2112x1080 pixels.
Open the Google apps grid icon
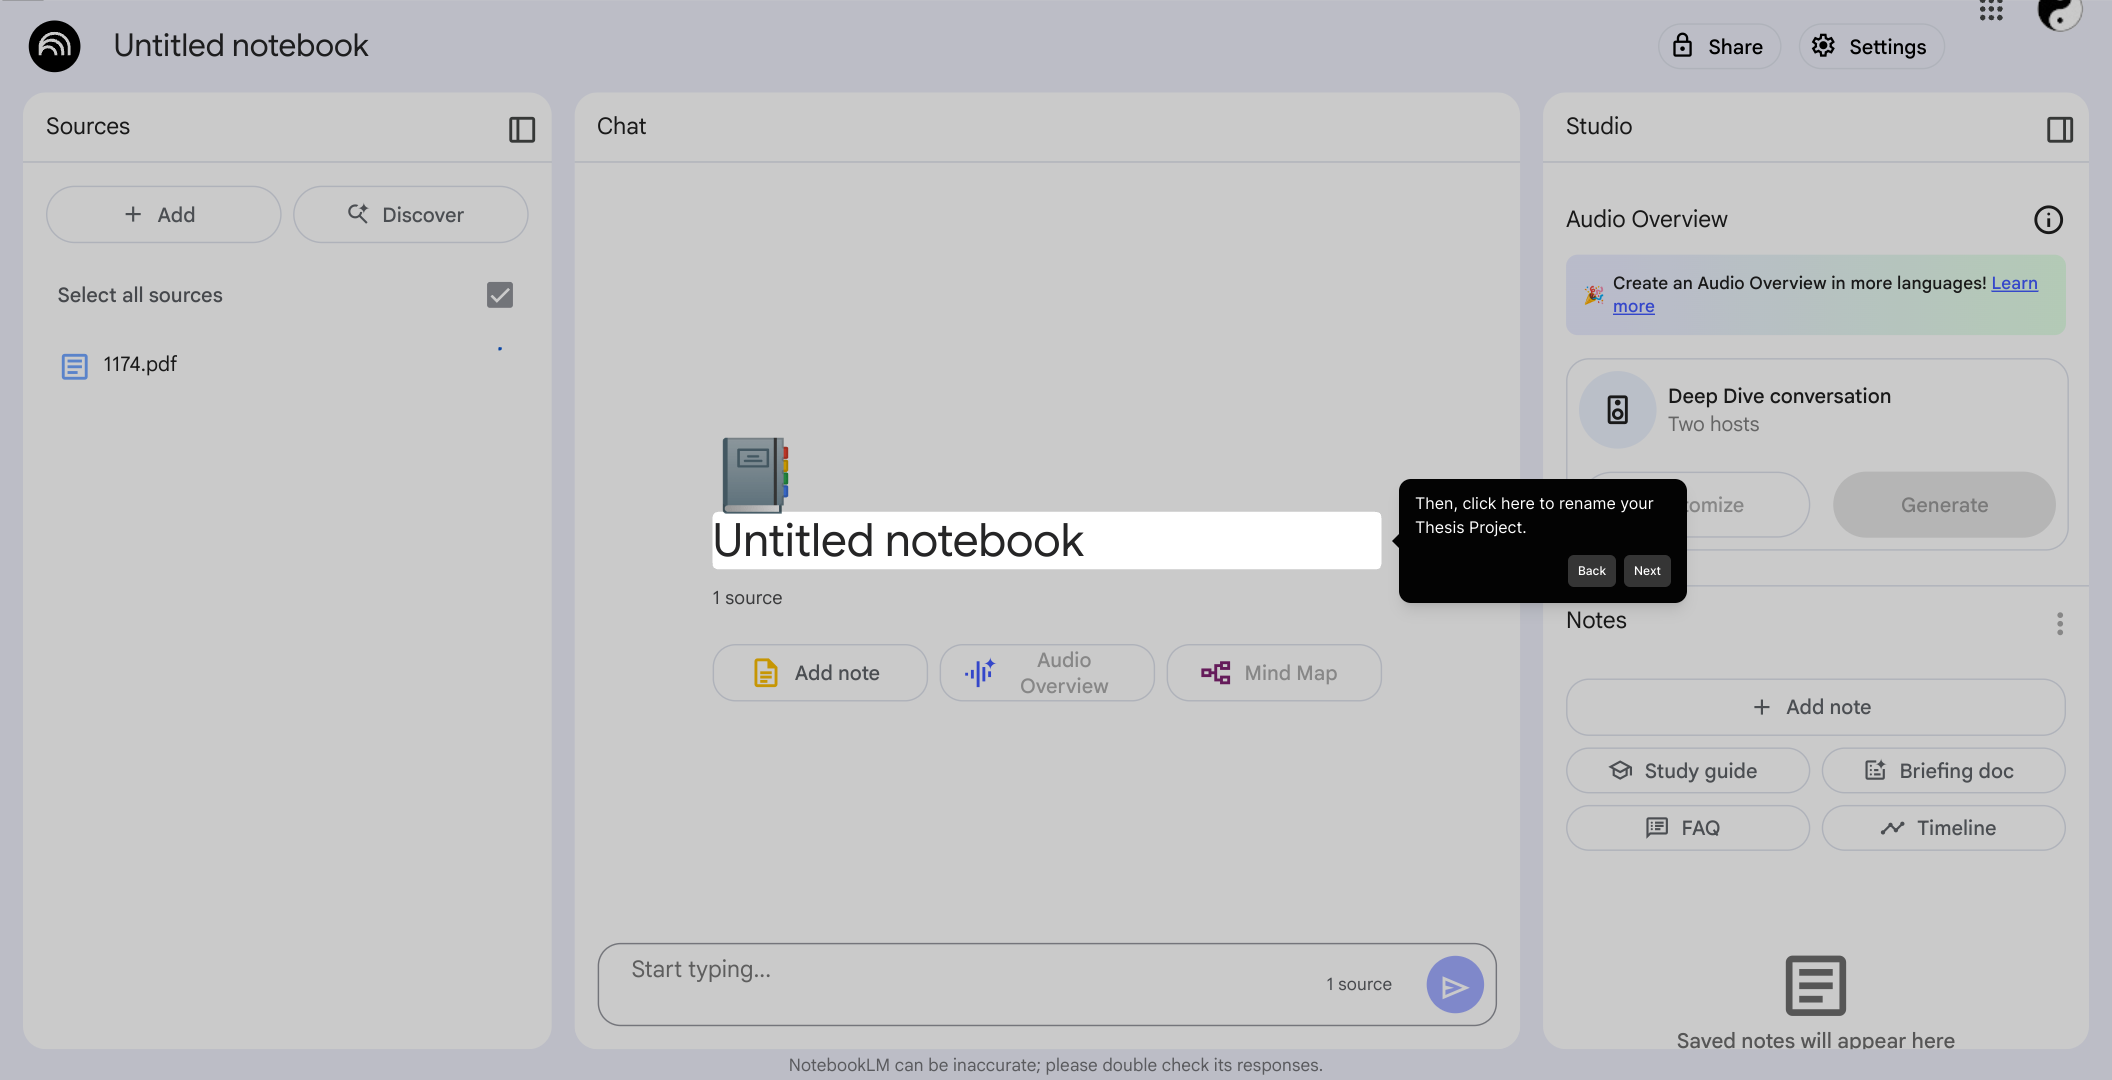[x=1991, y=10]
